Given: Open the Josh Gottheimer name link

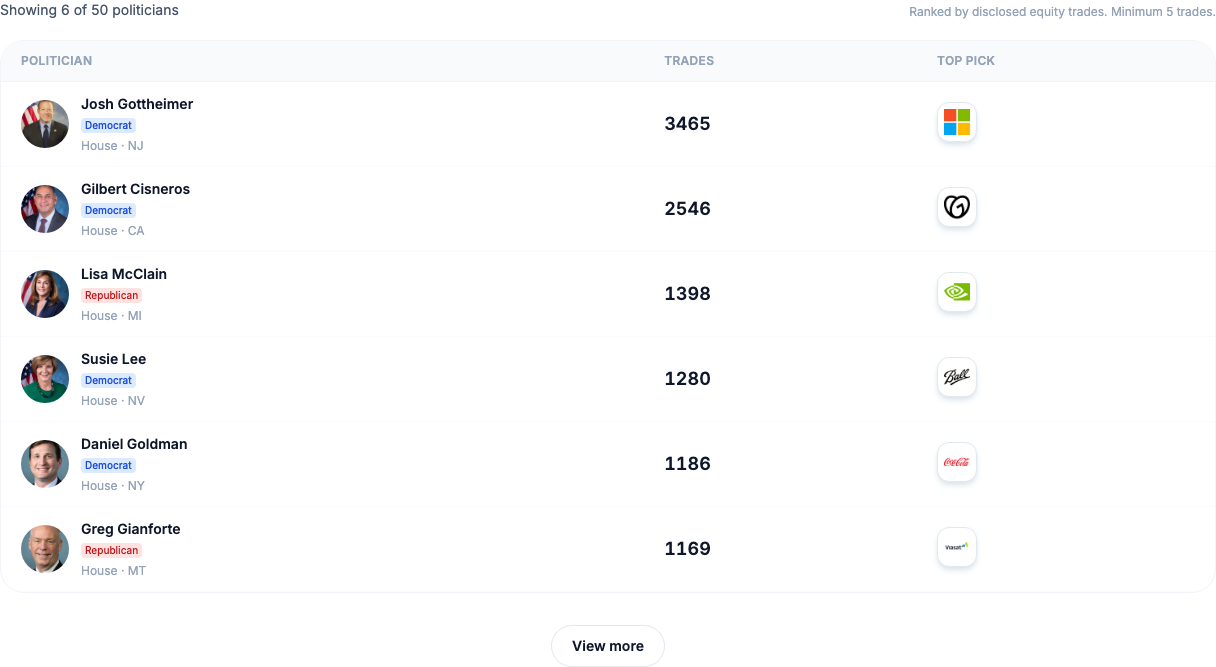Looking at the screenshot, I should (x=137, y=104).
